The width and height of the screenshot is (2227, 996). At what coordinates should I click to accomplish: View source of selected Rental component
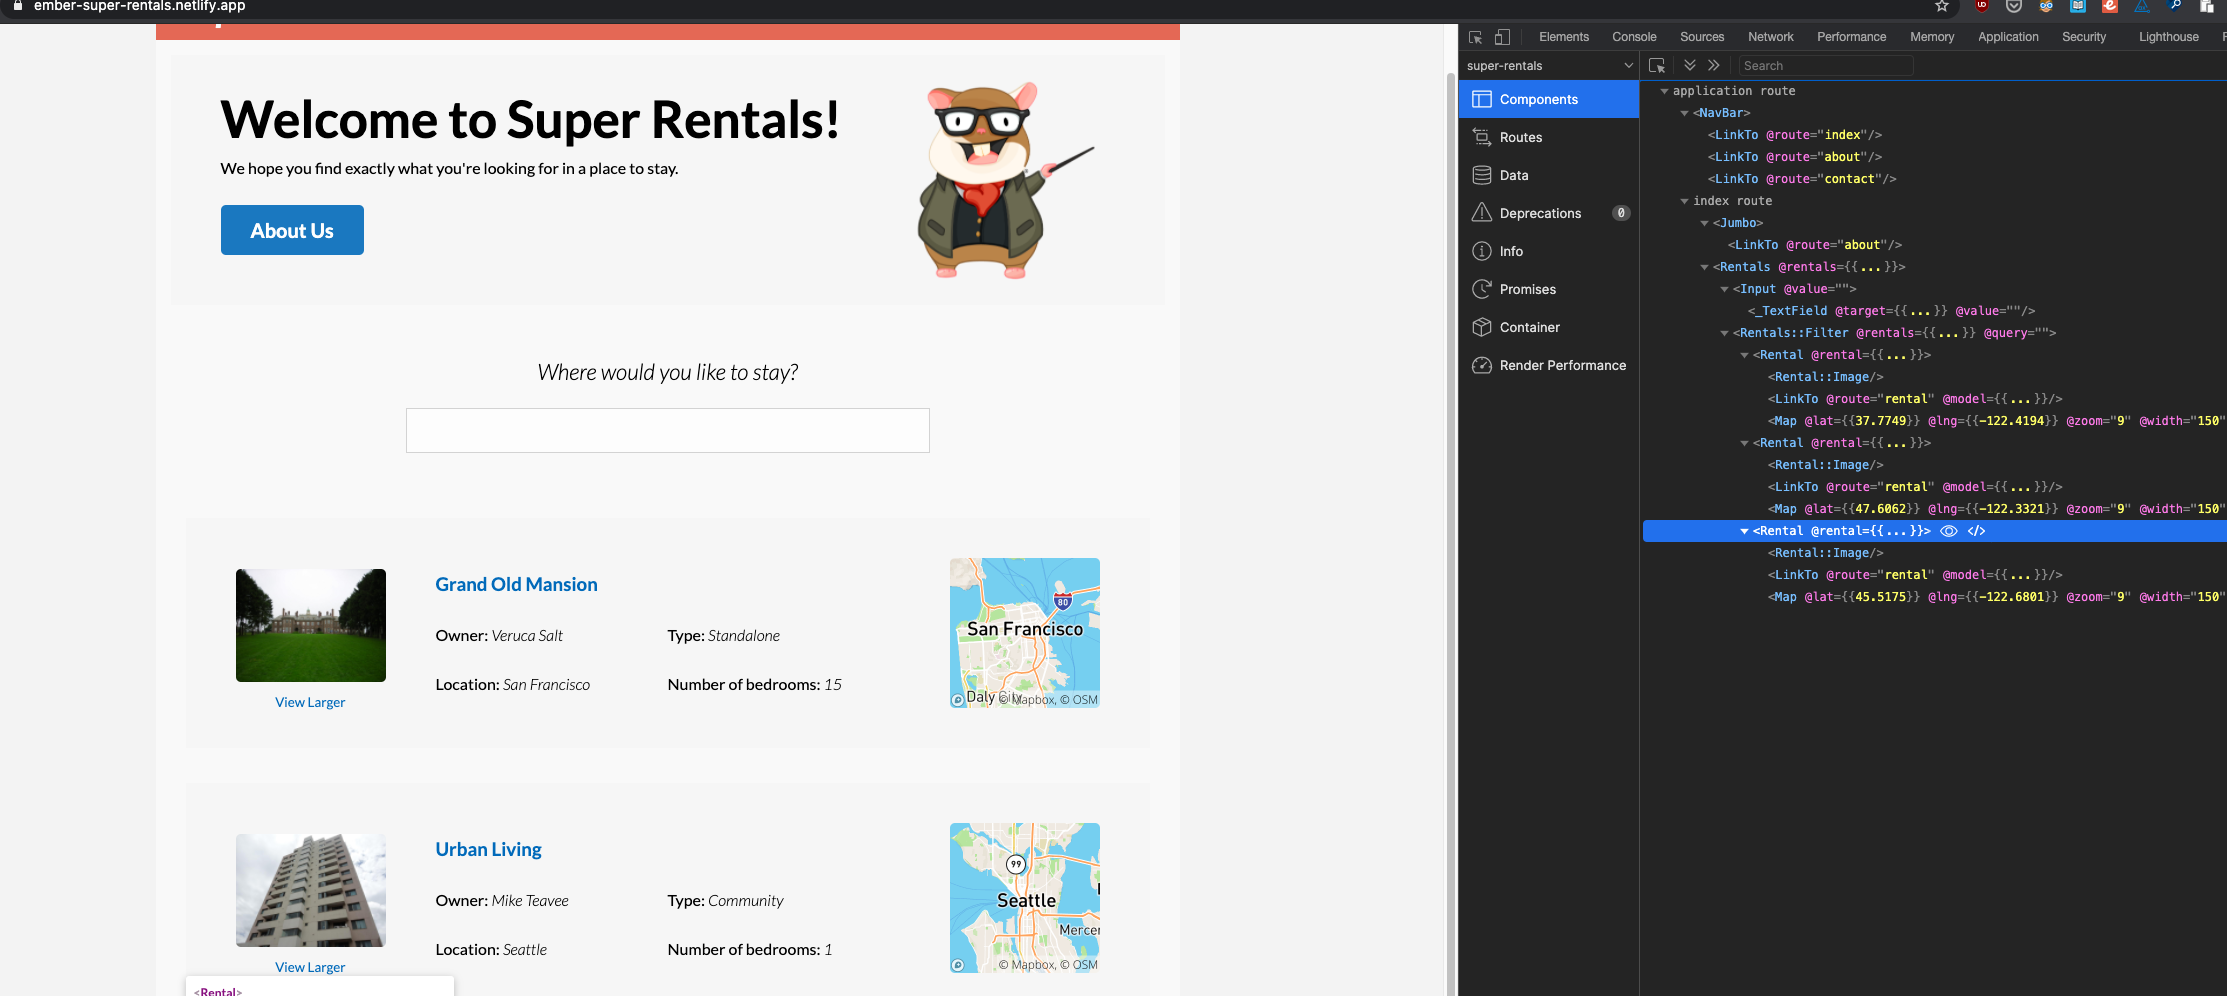1976,531
